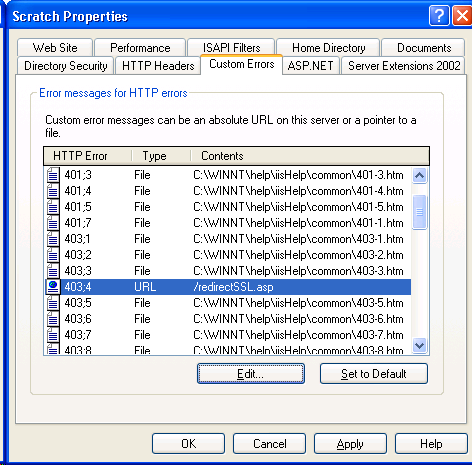Click the URL type cell for 403;4

click(x=145, y=287)
